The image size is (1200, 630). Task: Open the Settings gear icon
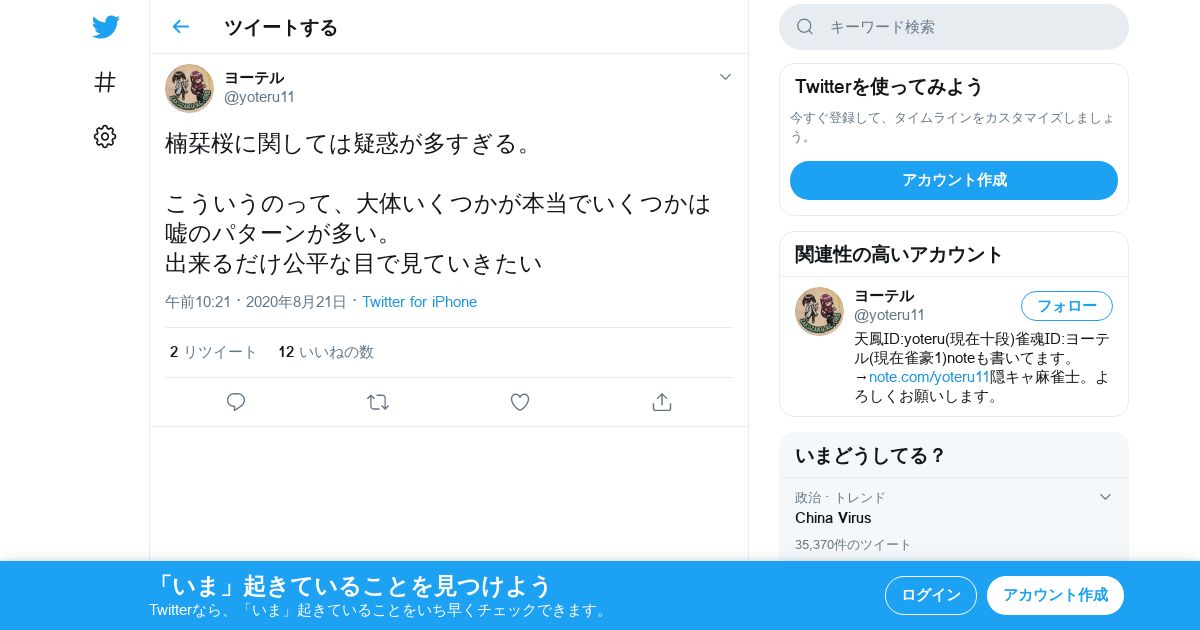[x=105, y=137]
